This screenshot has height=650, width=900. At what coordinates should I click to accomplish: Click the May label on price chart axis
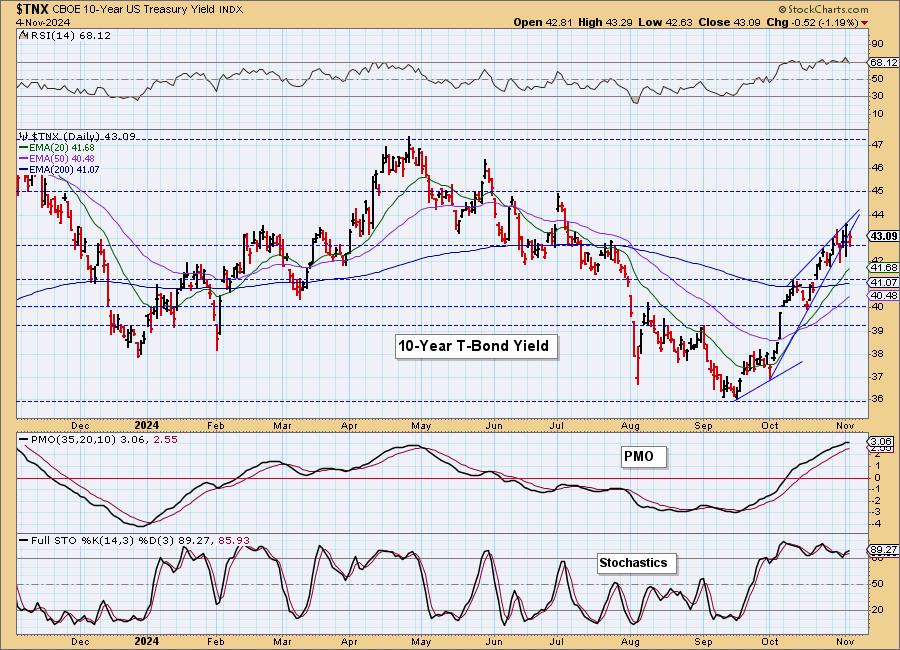(421, 425)
